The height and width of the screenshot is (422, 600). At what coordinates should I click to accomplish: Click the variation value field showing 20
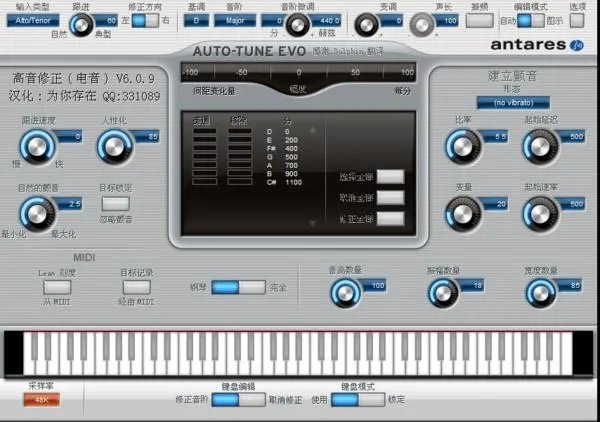coord(495,204)
